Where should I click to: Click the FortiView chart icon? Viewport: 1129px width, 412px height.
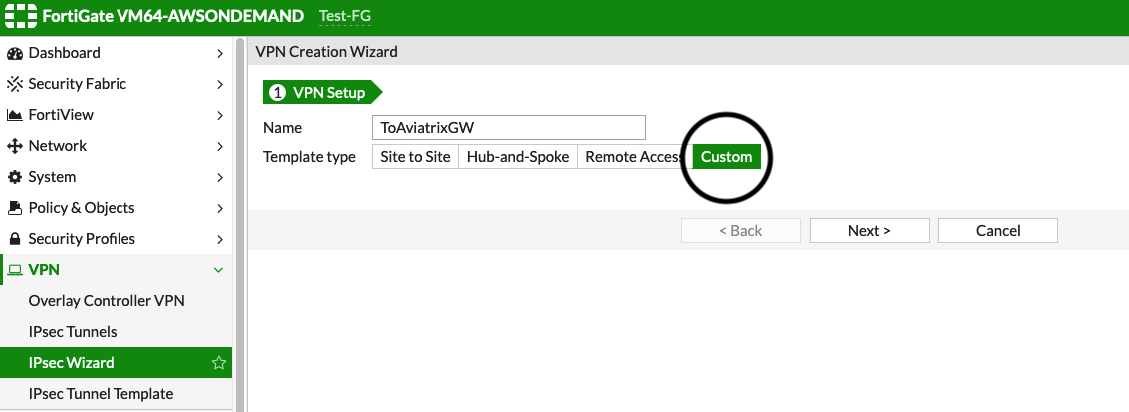(15, 115)
